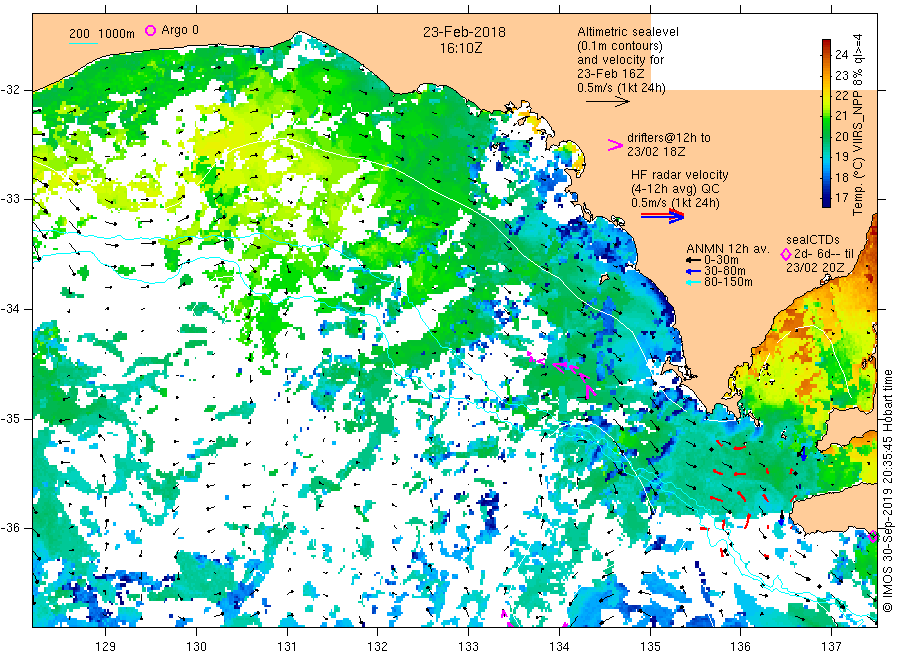Click the "134" longitude axis label
Screen dimensions: 900x660
click(559, 647)
